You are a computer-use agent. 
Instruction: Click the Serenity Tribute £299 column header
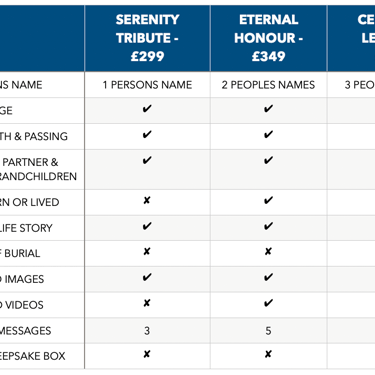coord(147,38)
